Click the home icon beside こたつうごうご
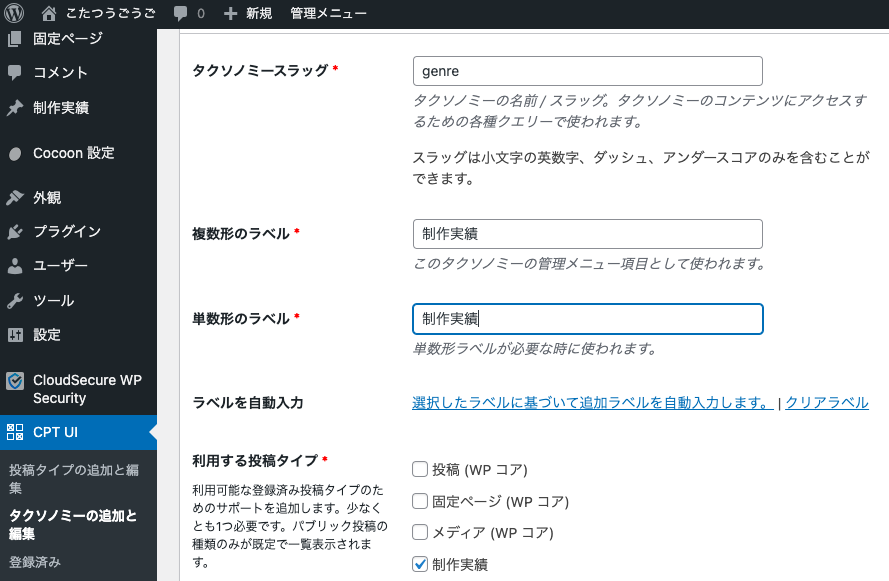889x581 pixels. tap(50, 13)
